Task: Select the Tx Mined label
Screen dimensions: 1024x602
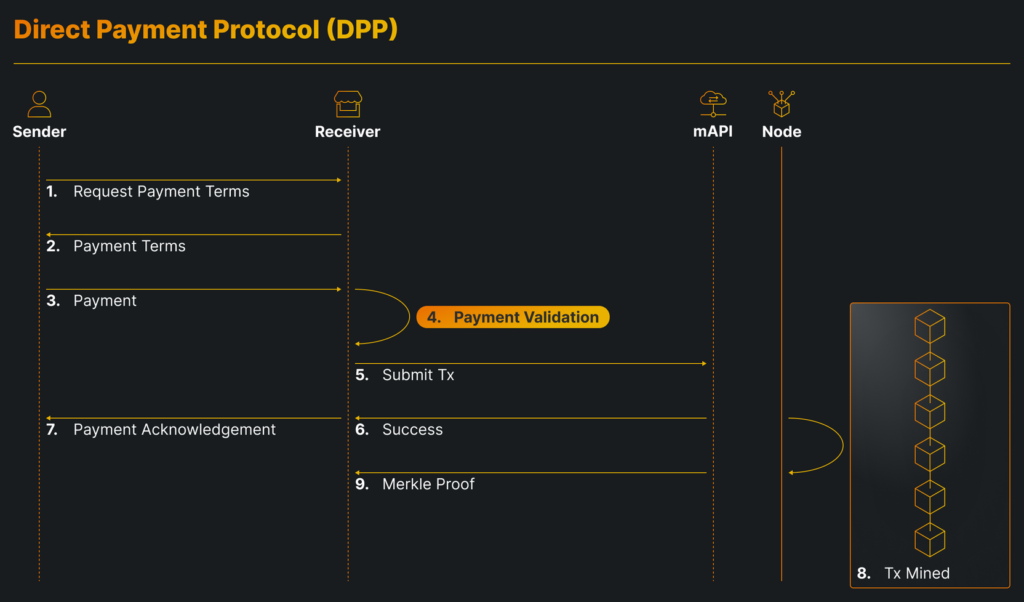Action: tap(903, 573)
